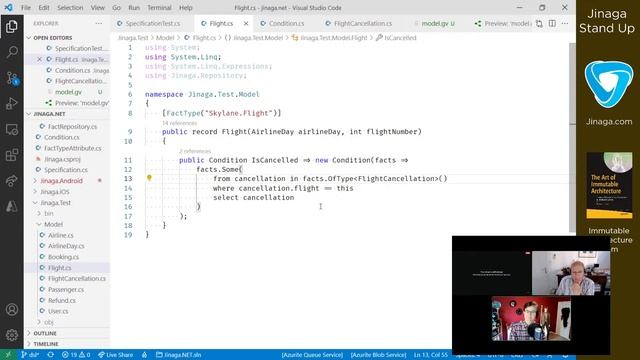Click Jinaga.NET.sln in the status bar

179,355
